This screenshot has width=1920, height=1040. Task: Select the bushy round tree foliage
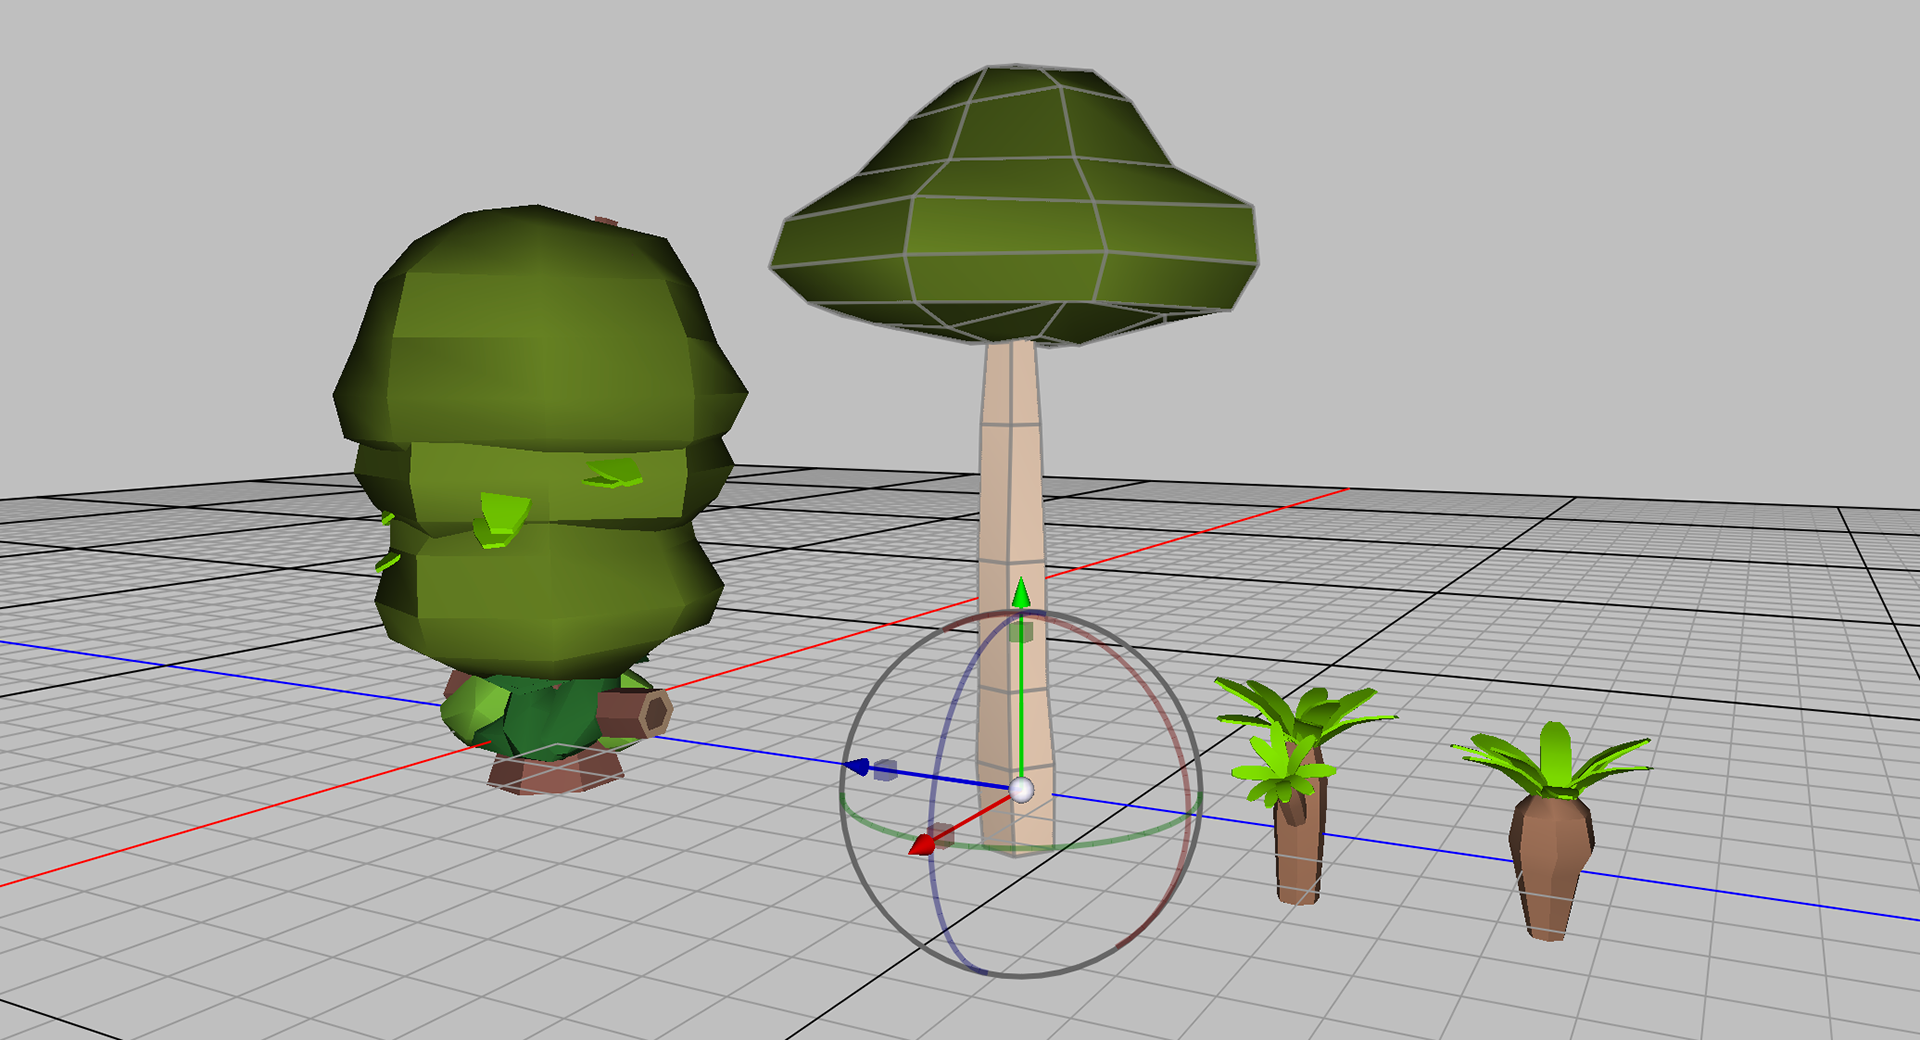(538, 440)
